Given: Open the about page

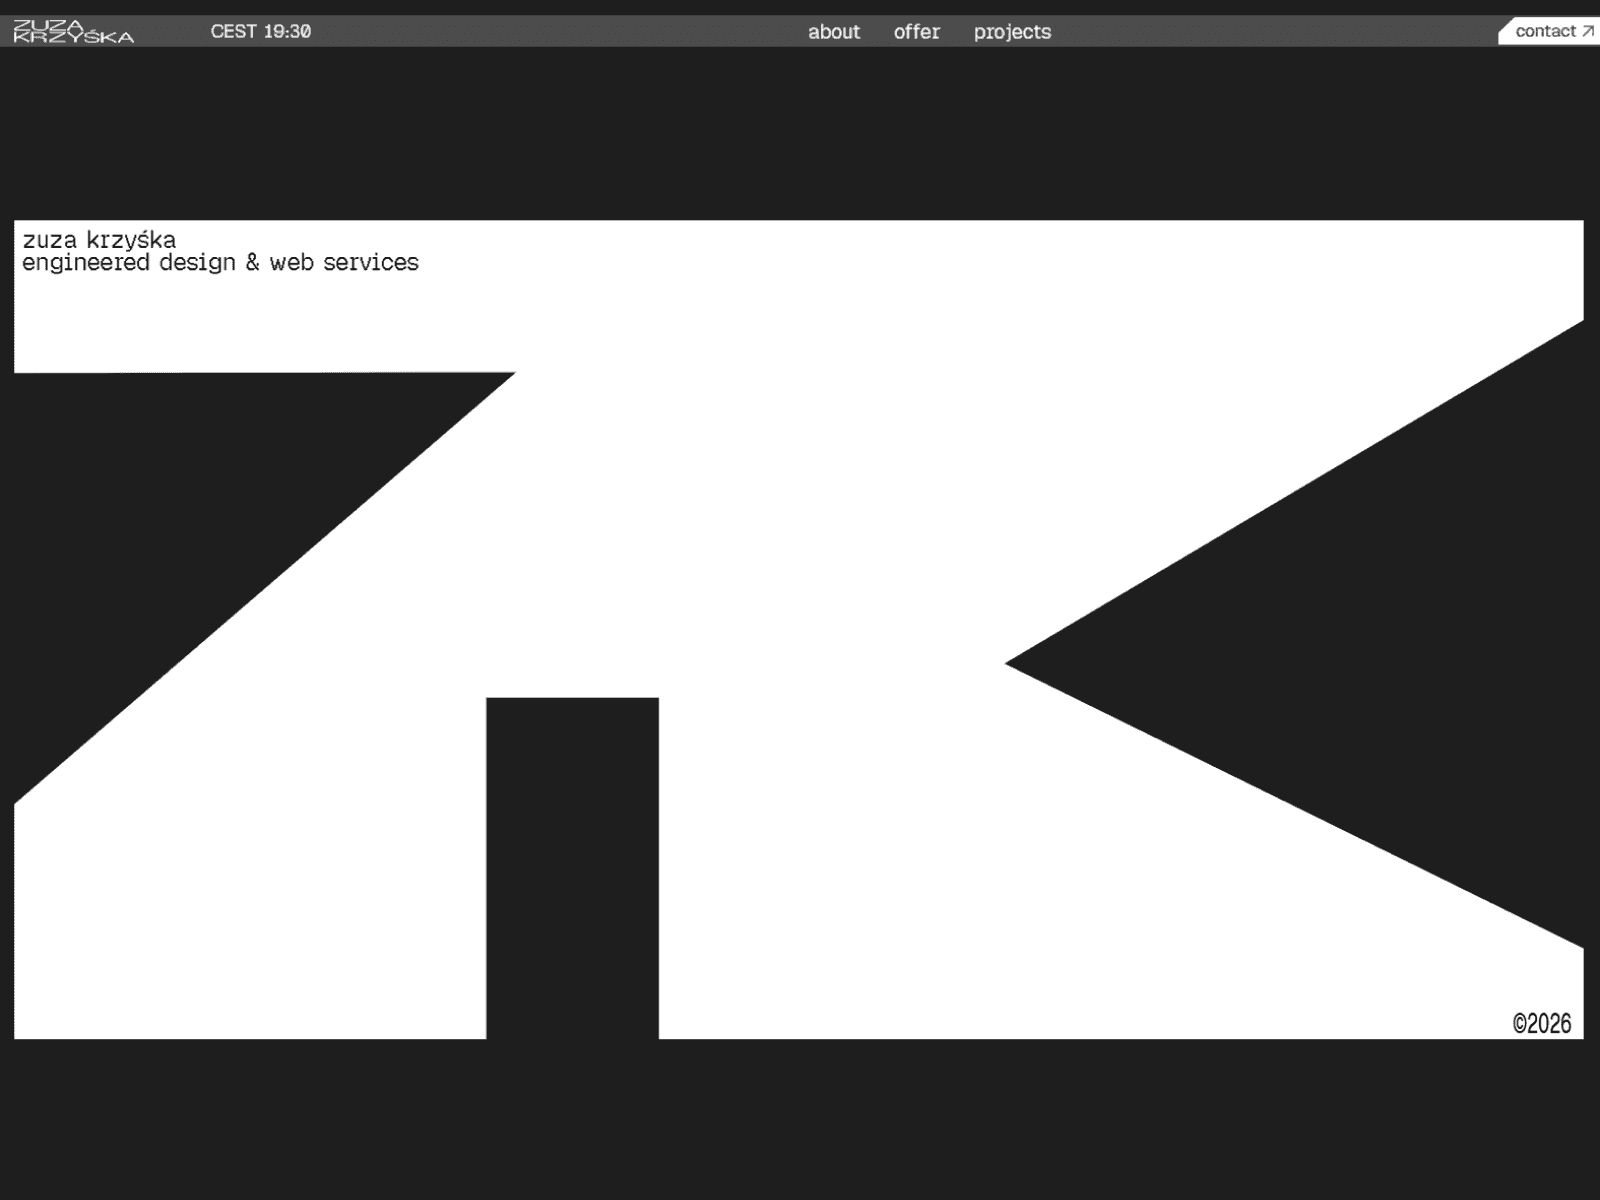Looking at the screenshot, I should pos(834,32).
